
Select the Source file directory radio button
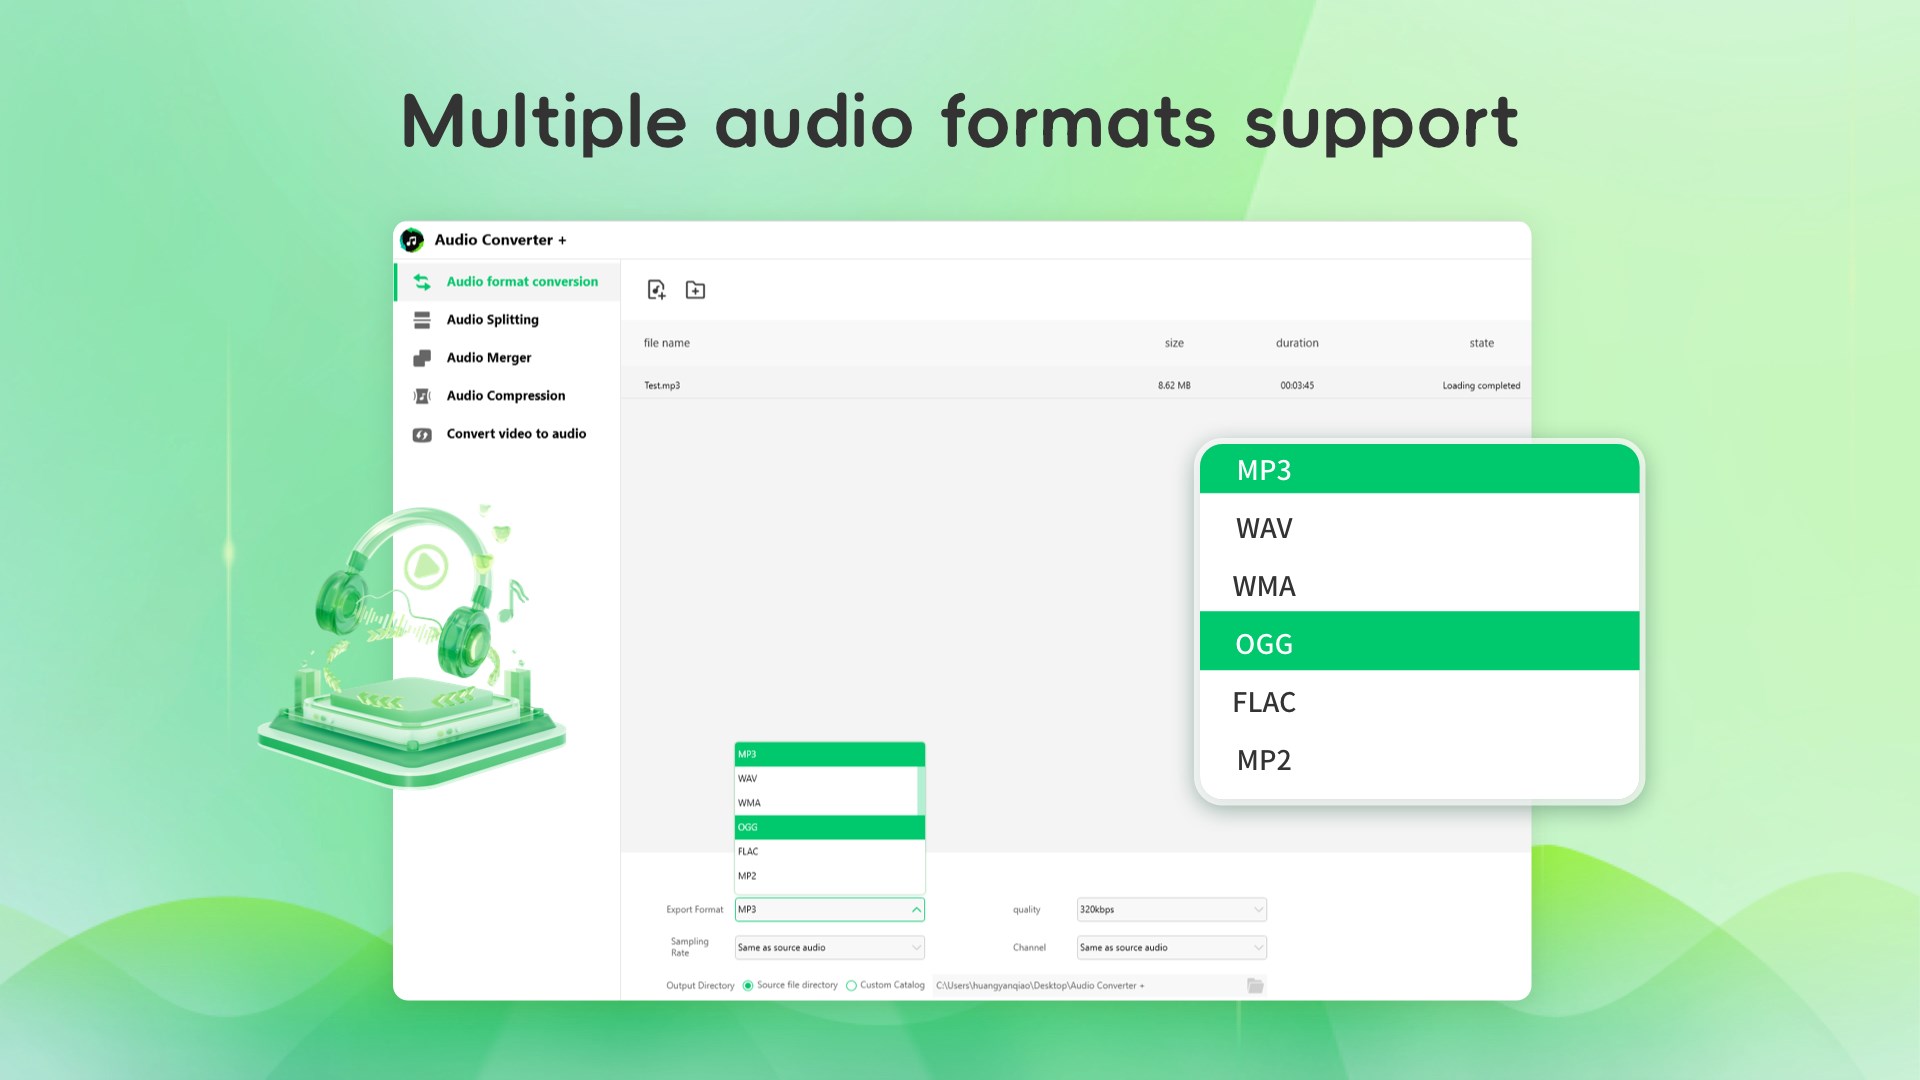coord(748,986)
